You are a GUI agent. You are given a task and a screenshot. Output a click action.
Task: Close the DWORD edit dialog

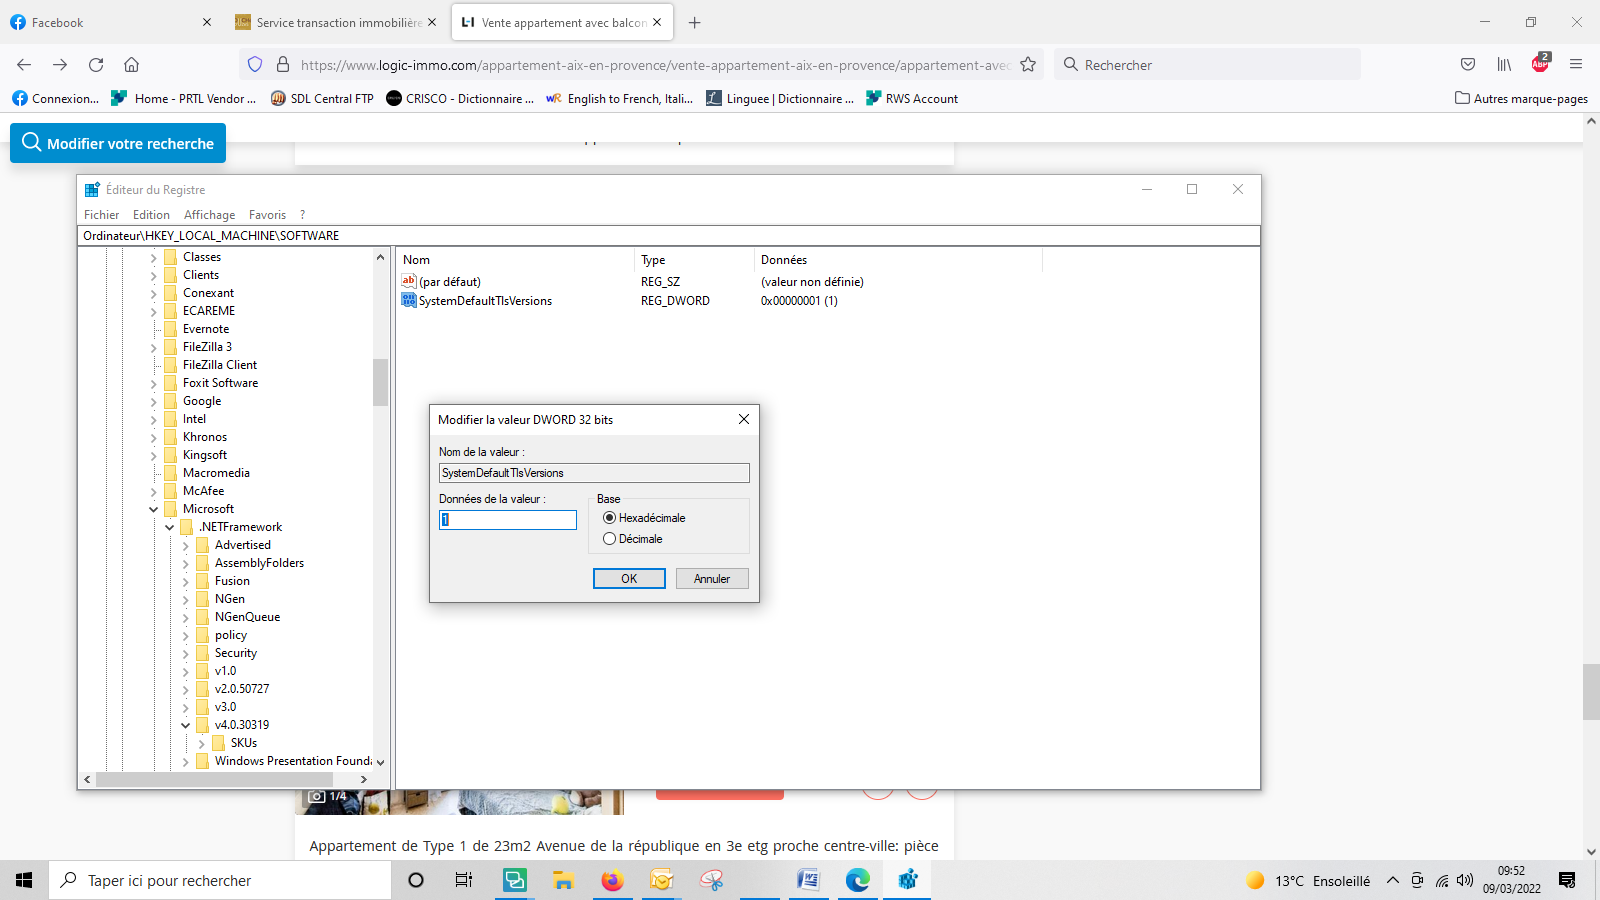click(744, 420)
